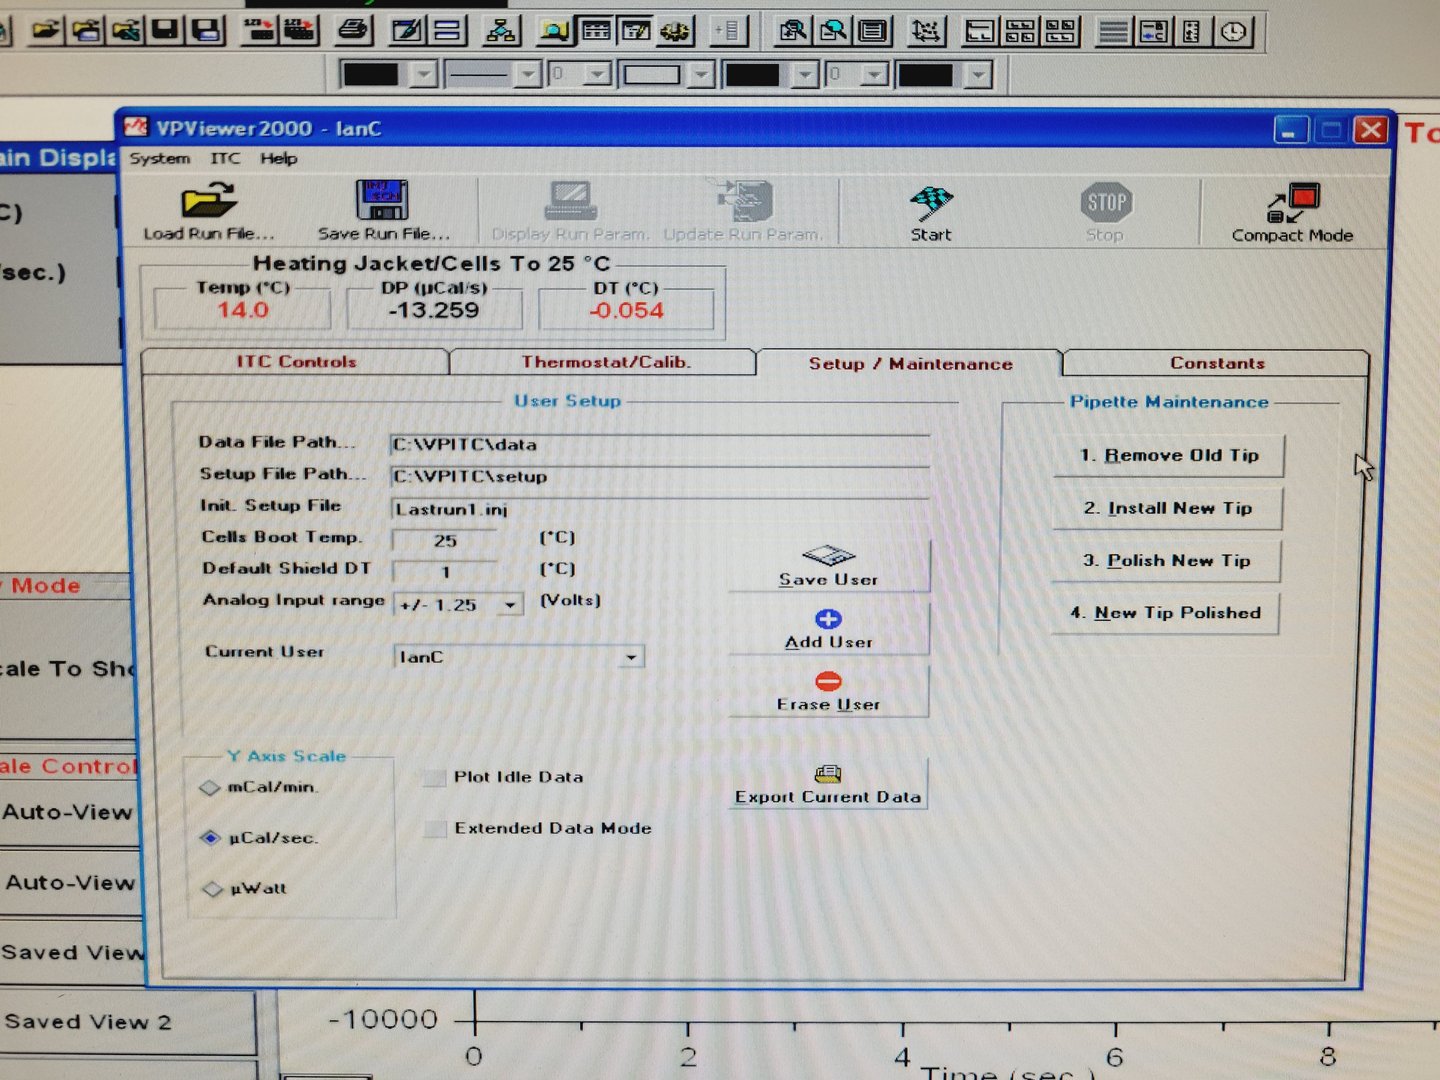Click Auto-View 1 button in background window
Viewport: 1440px width, 1080px height.
70,813
